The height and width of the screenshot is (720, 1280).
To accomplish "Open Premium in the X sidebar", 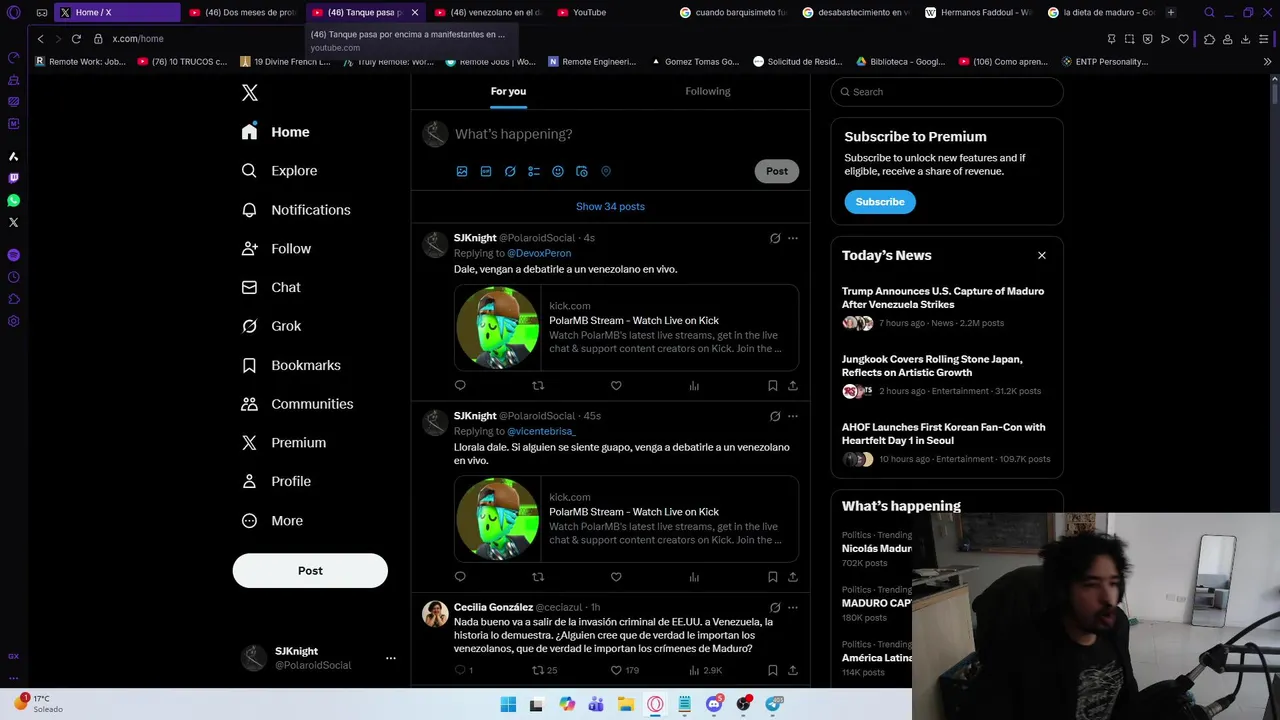I will pyautogui.click(x=284, y=443).
